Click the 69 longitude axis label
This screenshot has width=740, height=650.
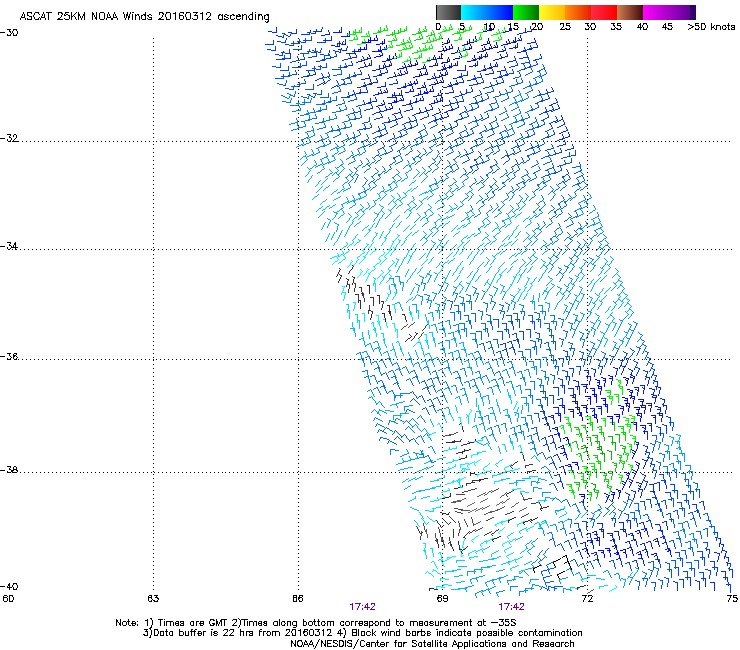pos(442,599)
